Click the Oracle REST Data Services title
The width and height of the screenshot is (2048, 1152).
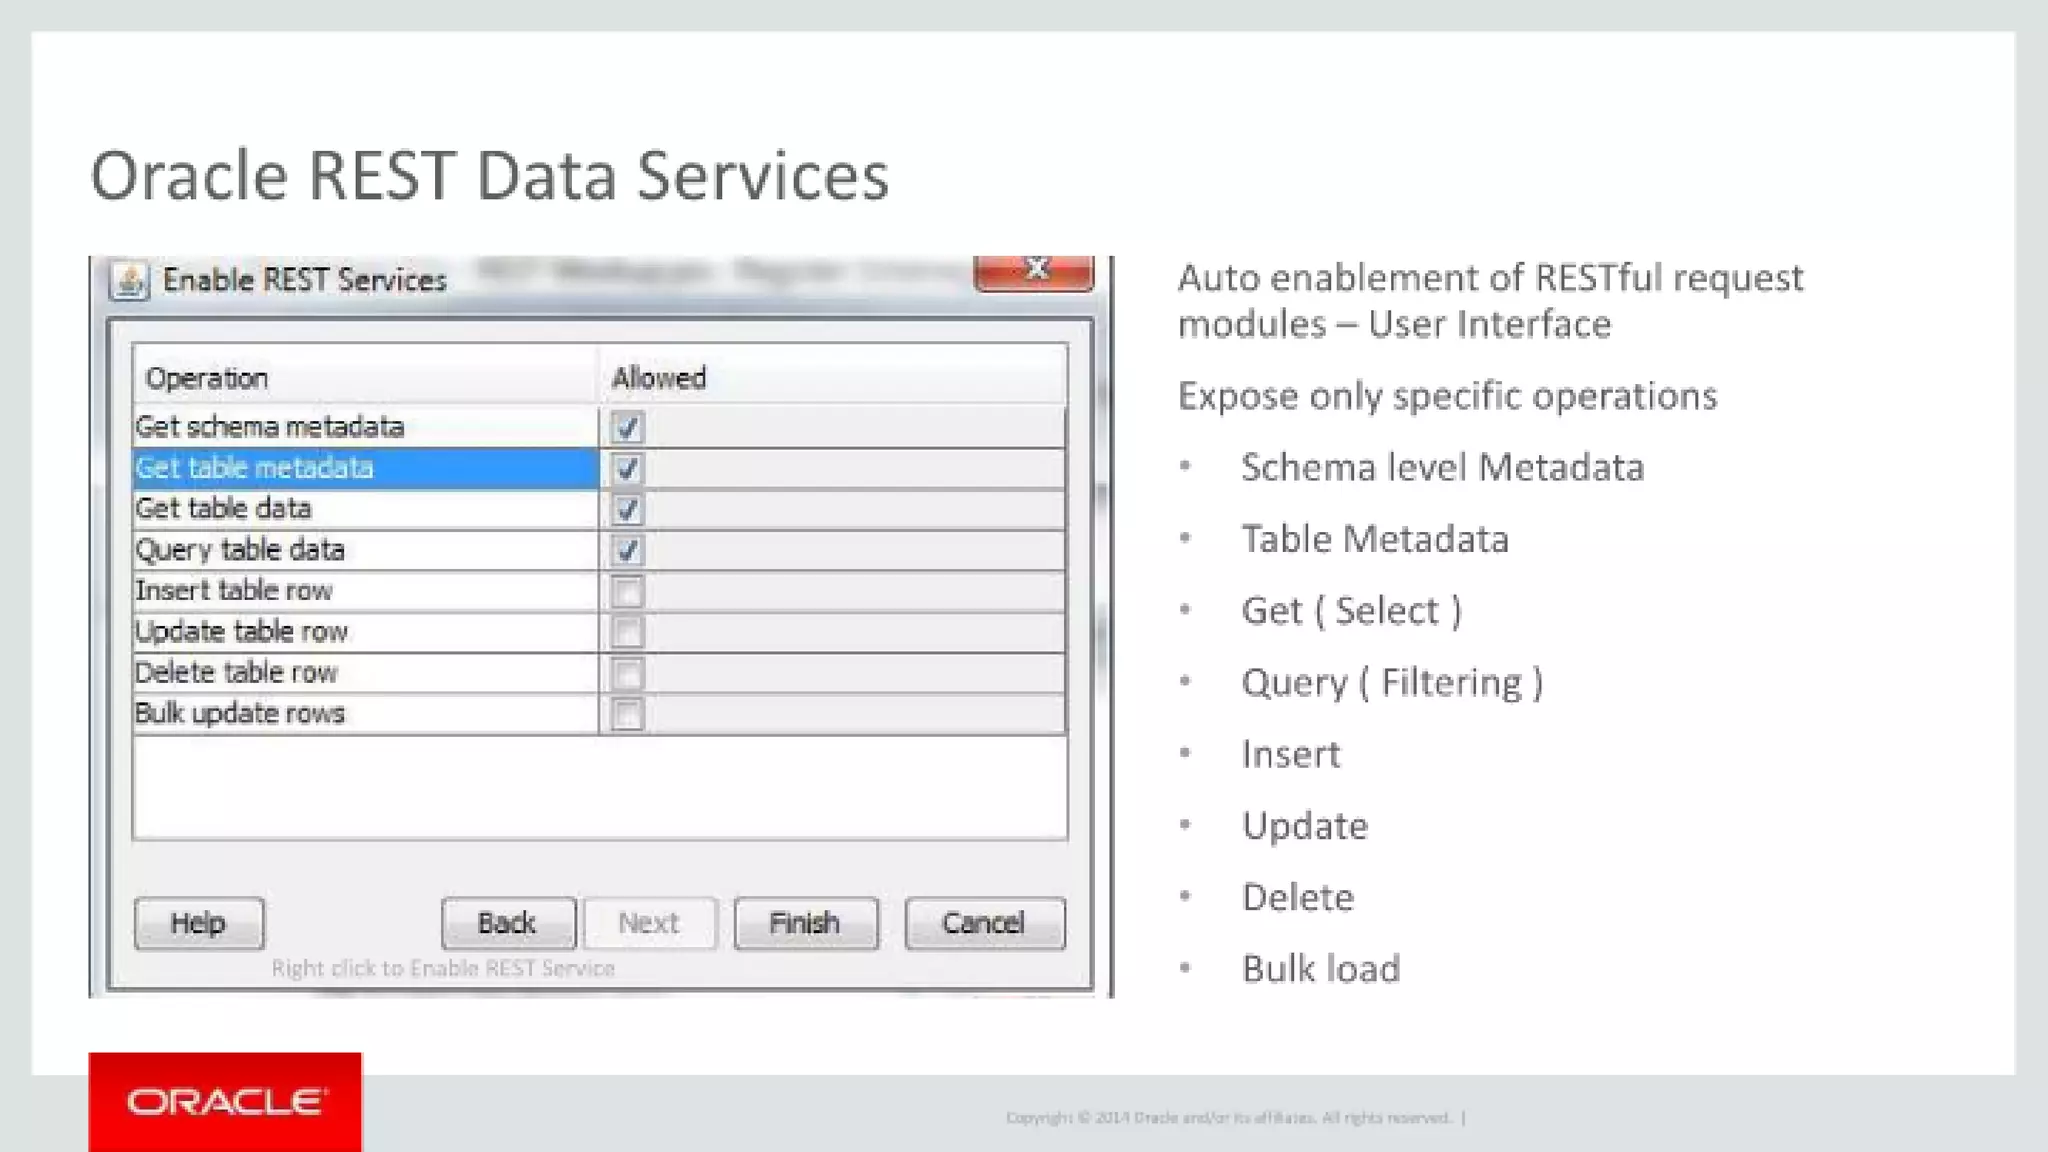point(490,177)
